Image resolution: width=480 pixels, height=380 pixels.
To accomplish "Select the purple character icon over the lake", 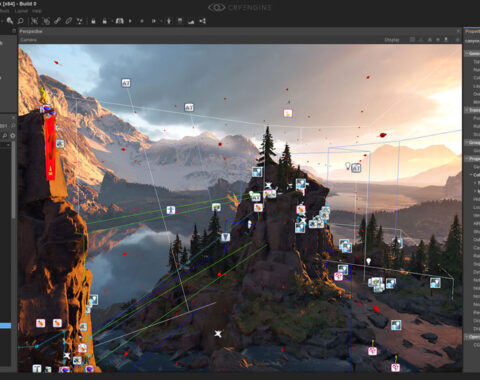I will (x=171, y=210).
